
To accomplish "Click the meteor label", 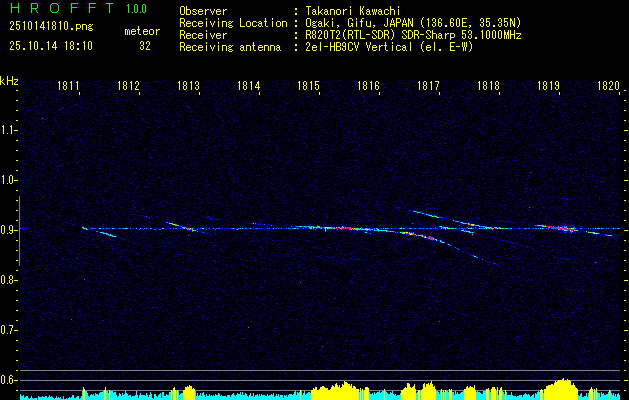I will click(142, 31).
